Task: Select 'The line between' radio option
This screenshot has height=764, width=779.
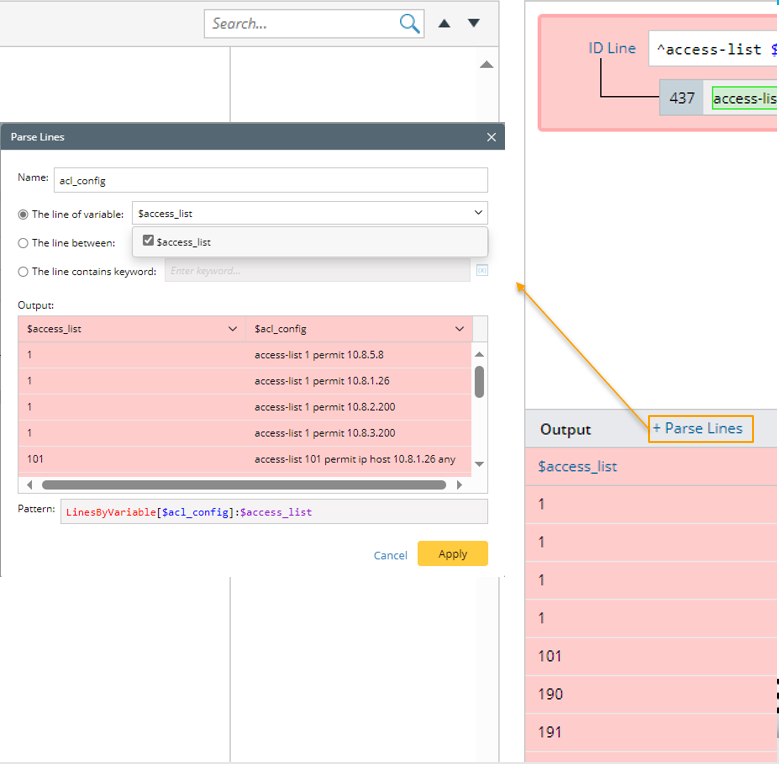Action: [x=23, y=243]
